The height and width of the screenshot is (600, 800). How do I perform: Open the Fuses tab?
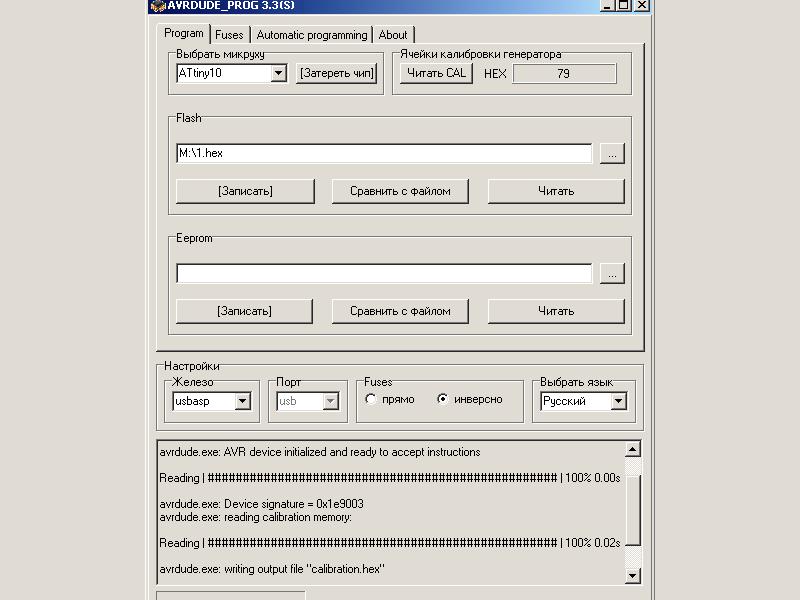[x=229, y=35]
